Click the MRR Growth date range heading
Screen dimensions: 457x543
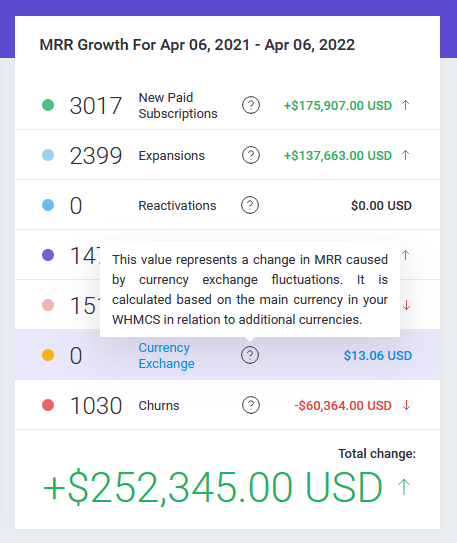(x=197, y=45)
